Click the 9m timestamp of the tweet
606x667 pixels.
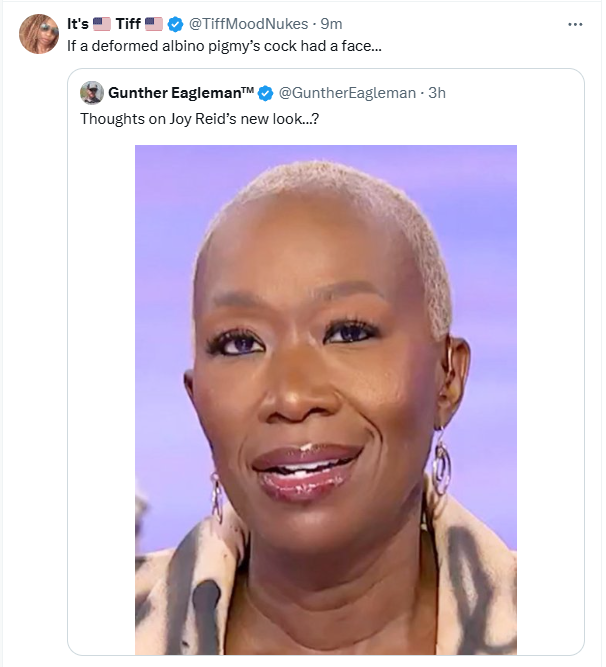point(331,24)
